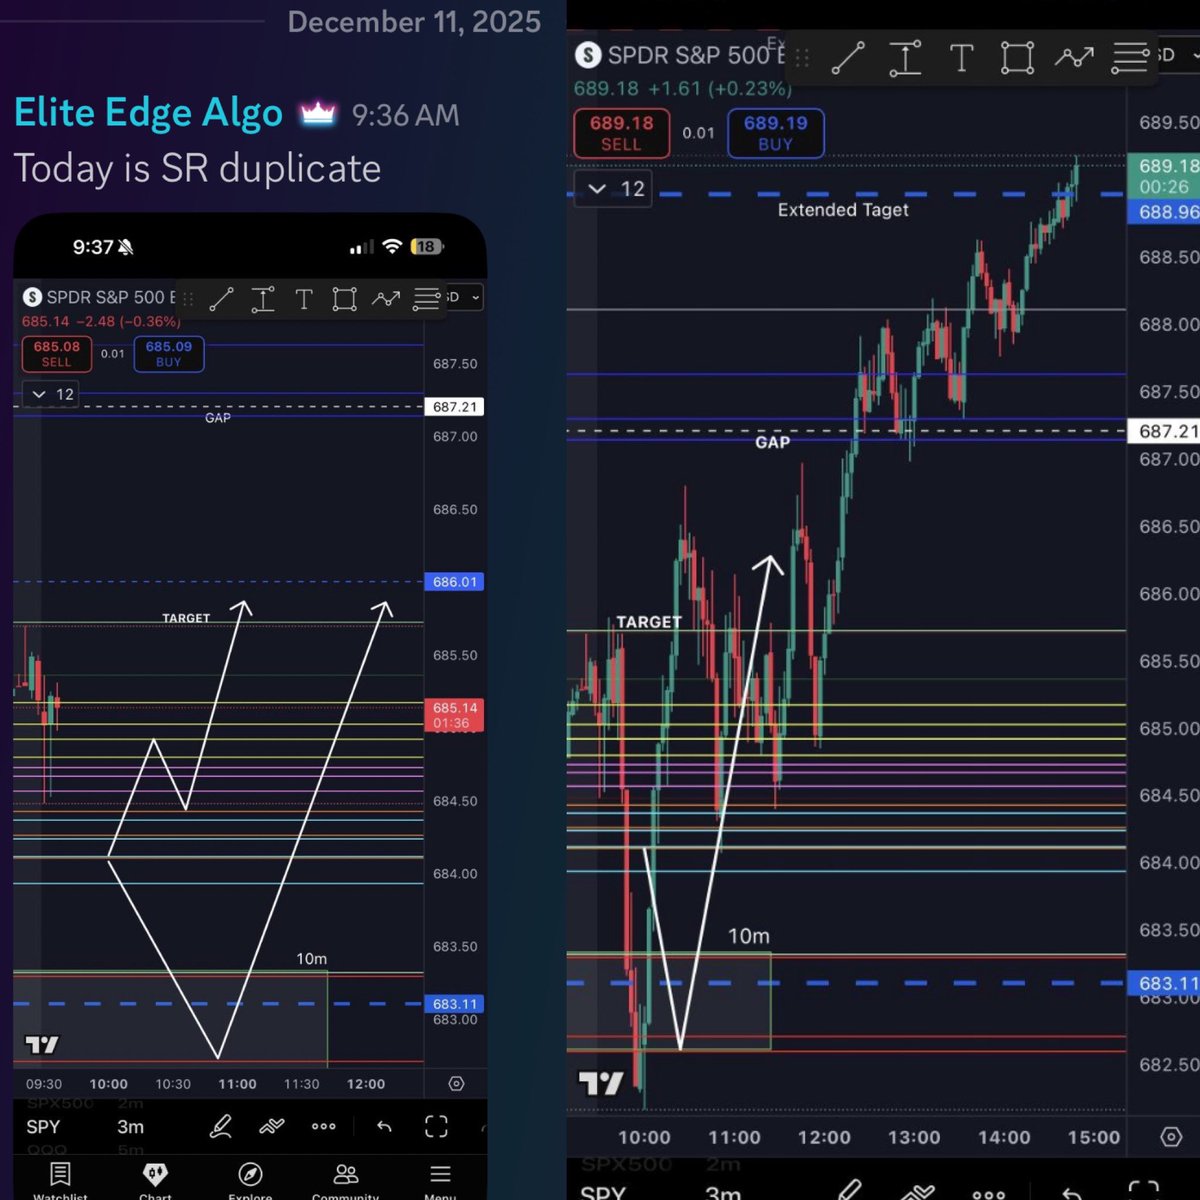Select the price range measure tool in left chart
The image size is (1200, 1200).
[263, 298]
